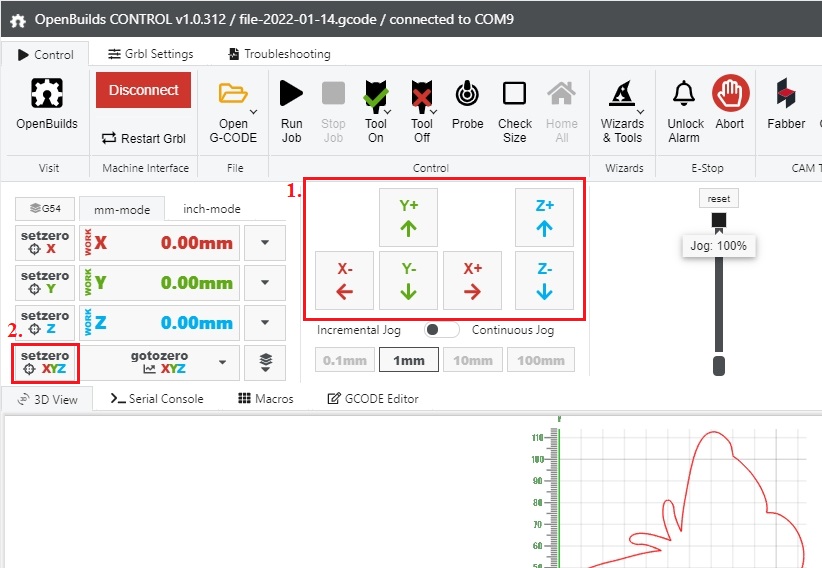Click the X work position 0.00mm value
822x568 pixels.
(197, 243)
